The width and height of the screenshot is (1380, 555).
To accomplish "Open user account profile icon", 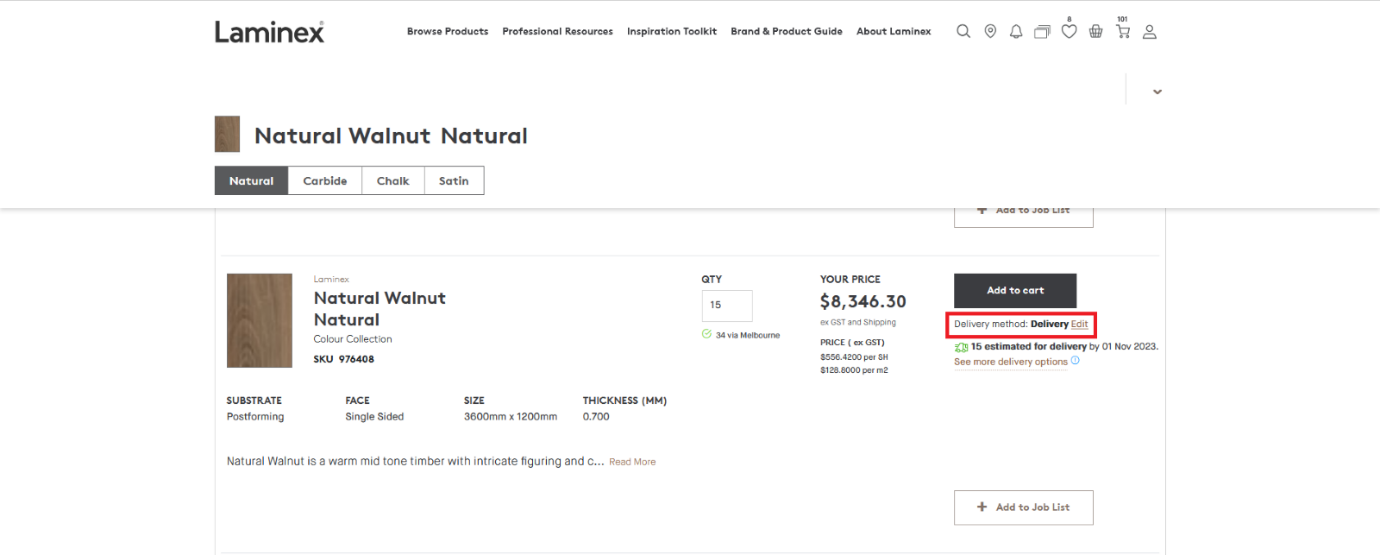I will [x=1149, y=31].
